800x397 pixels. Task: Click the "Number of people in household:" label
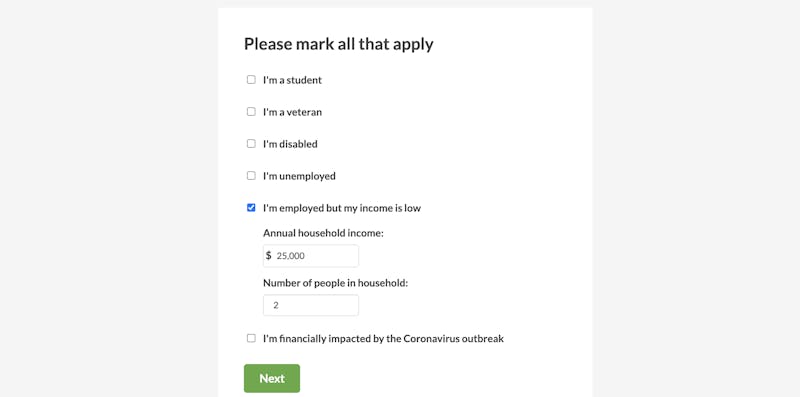(336, 283)
